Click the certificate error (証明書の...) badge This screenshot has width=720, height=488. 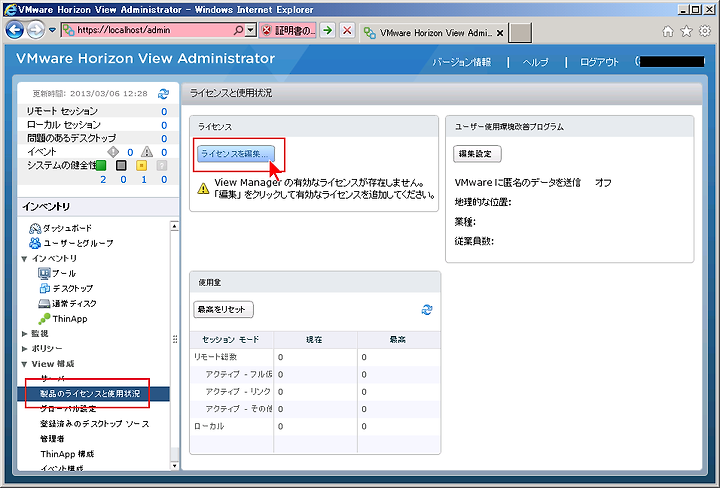(288, 31)
